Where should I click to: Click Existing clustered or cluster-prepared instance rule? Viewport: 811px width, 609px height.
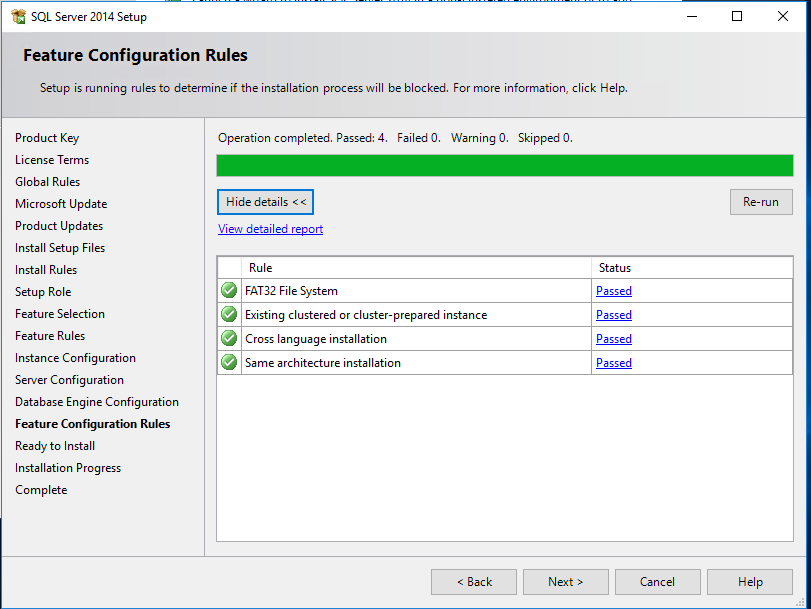click(366, 315)
